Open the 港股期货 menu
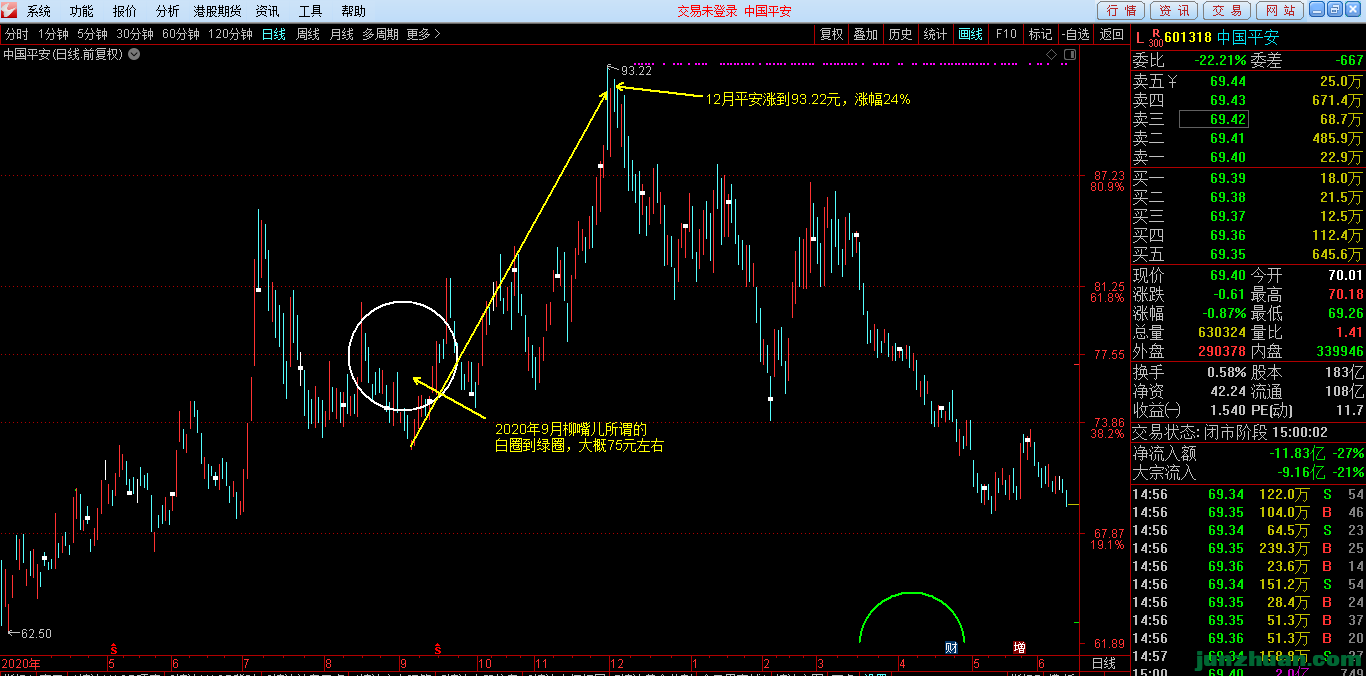 click(x=218, y=11)
